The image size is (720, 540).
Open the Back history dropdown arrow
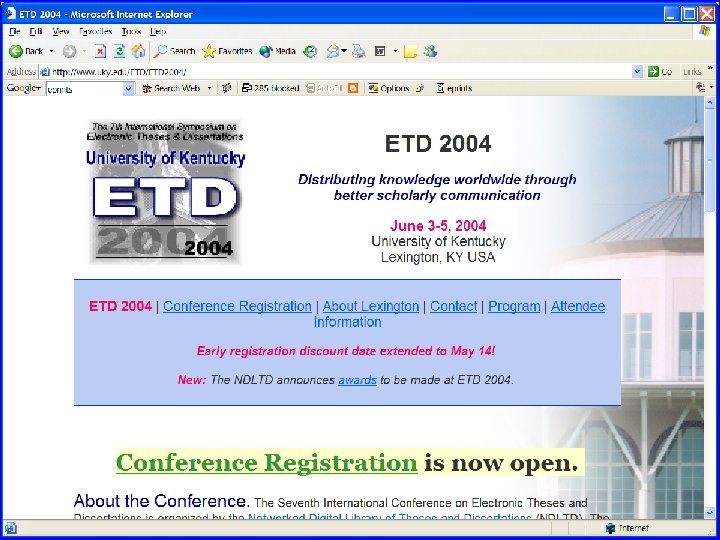[x=51, y=51]
